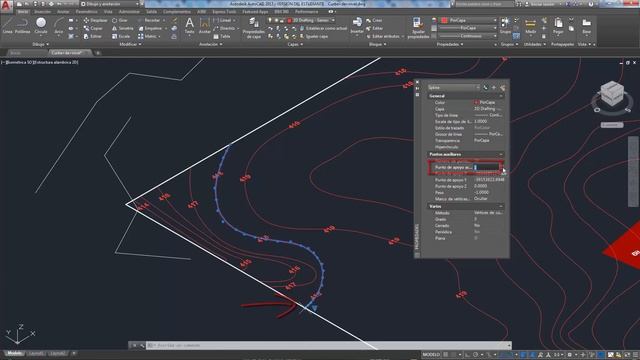Collapse the General section in Properties

tap(501, 96)
